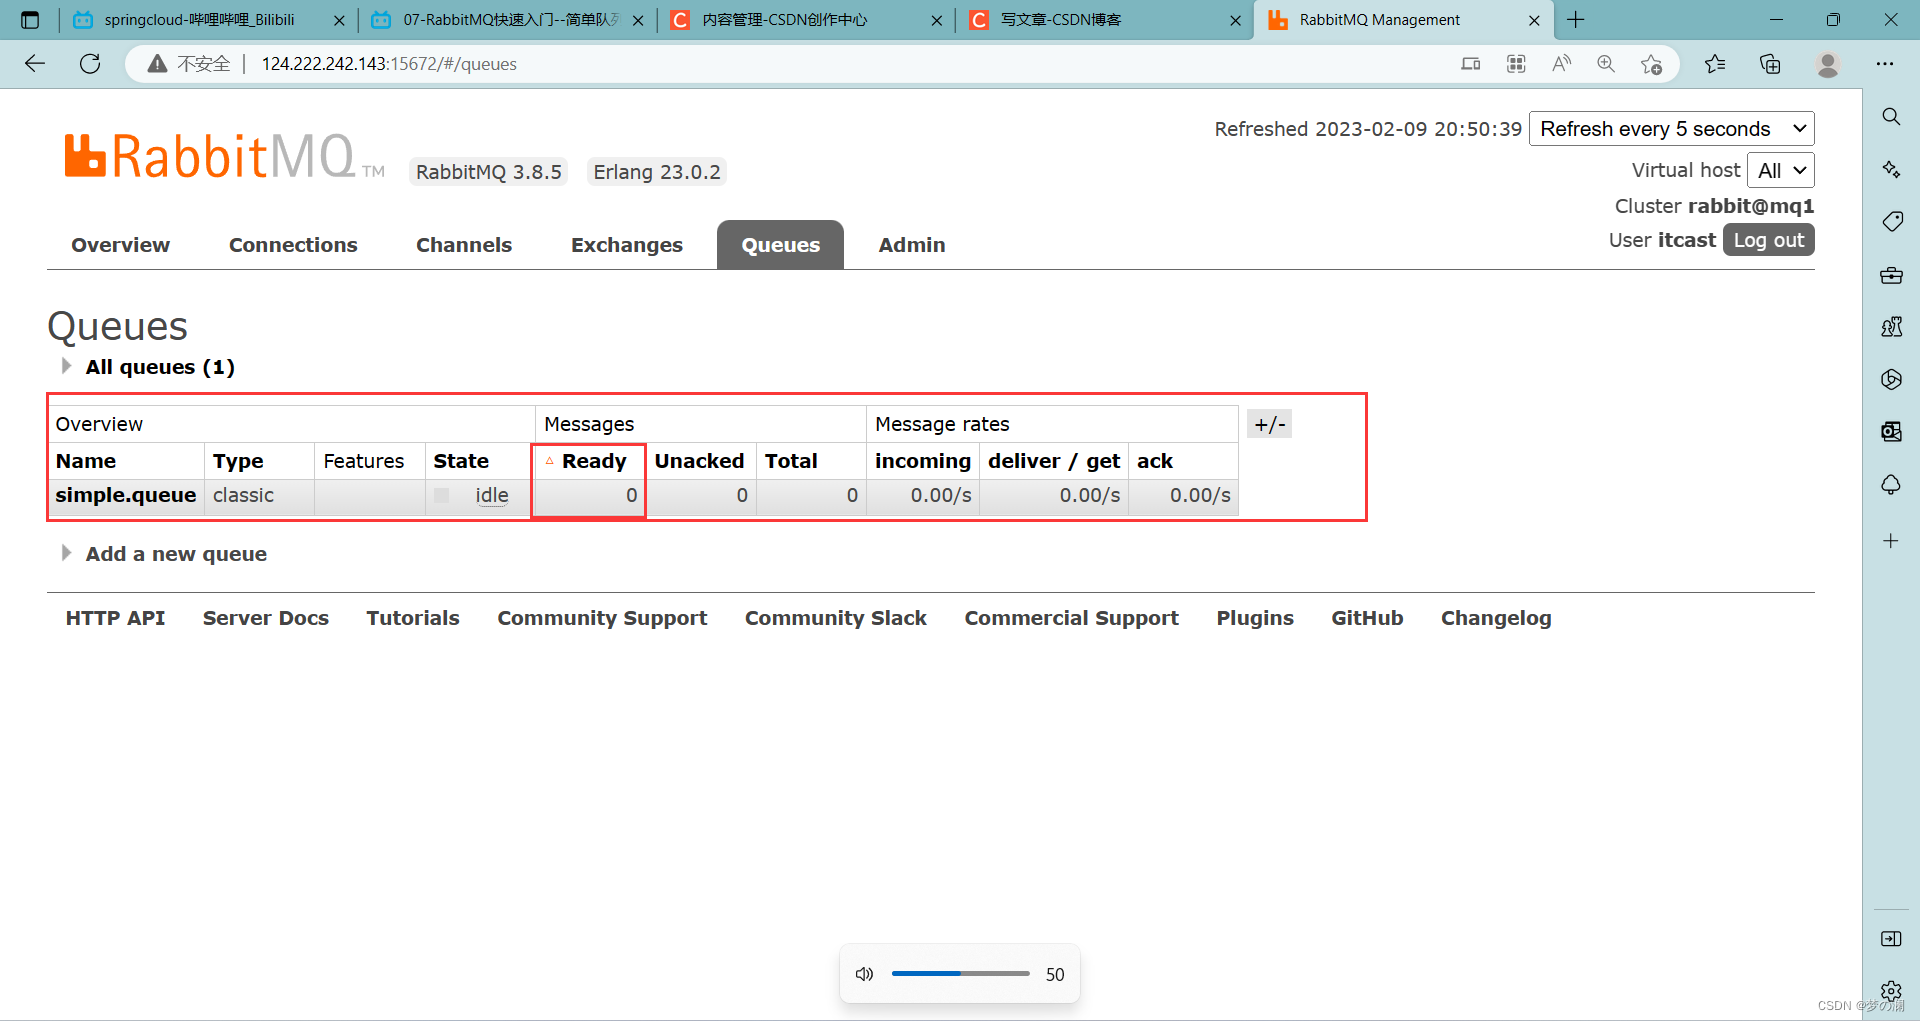Expand the Add a new queue section

point(176,554)
